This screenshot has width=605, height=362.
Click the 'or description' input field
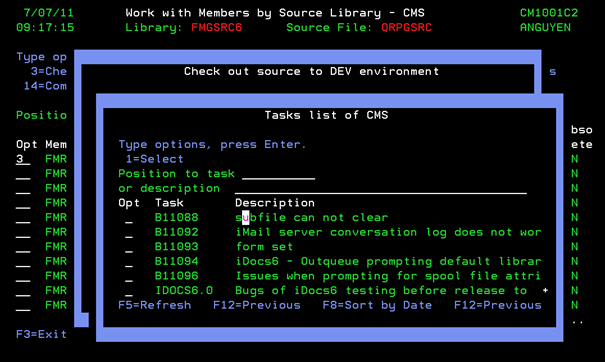click(x=380, y=188)
